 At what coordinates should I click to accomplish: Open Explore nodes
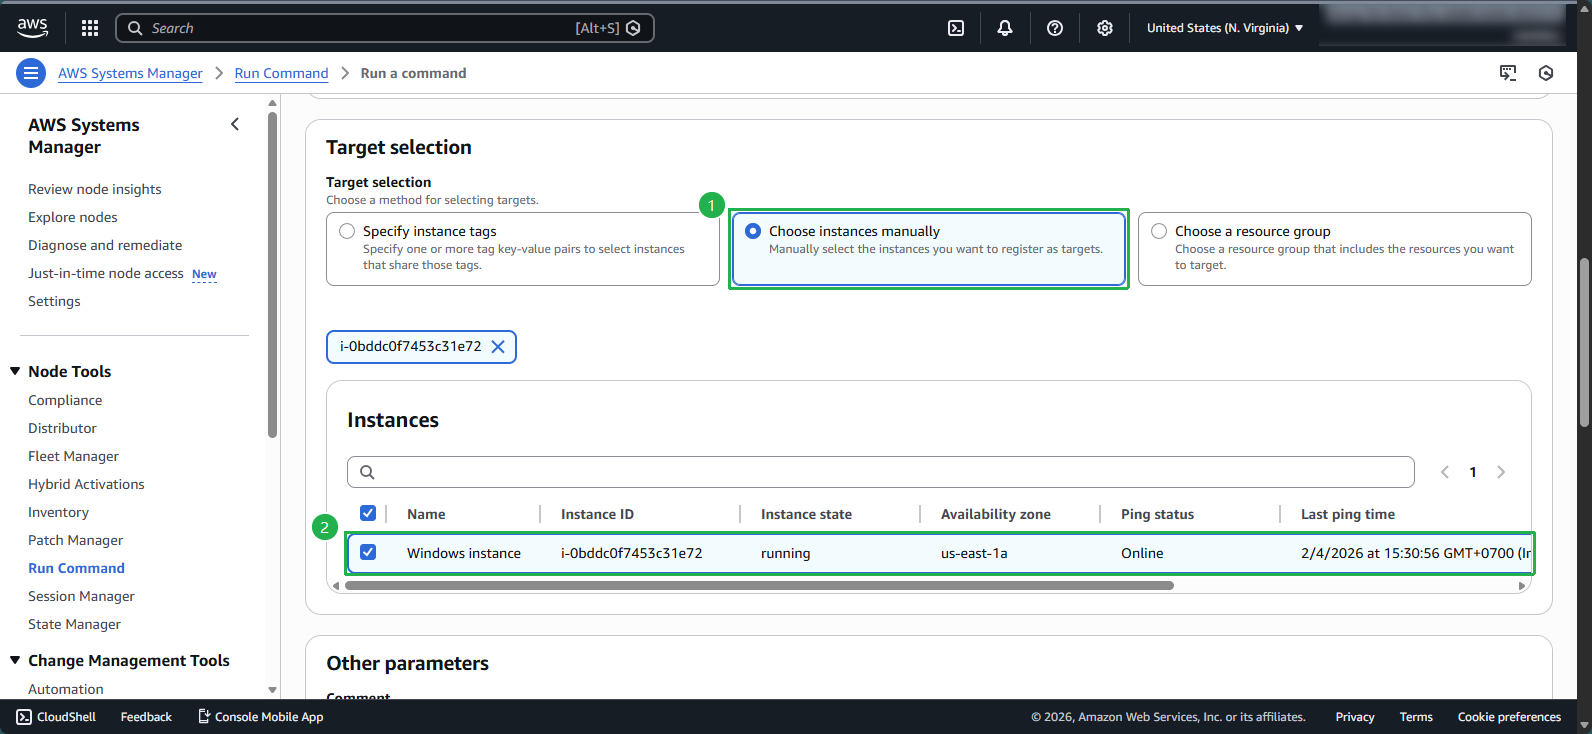coord(73,217)
